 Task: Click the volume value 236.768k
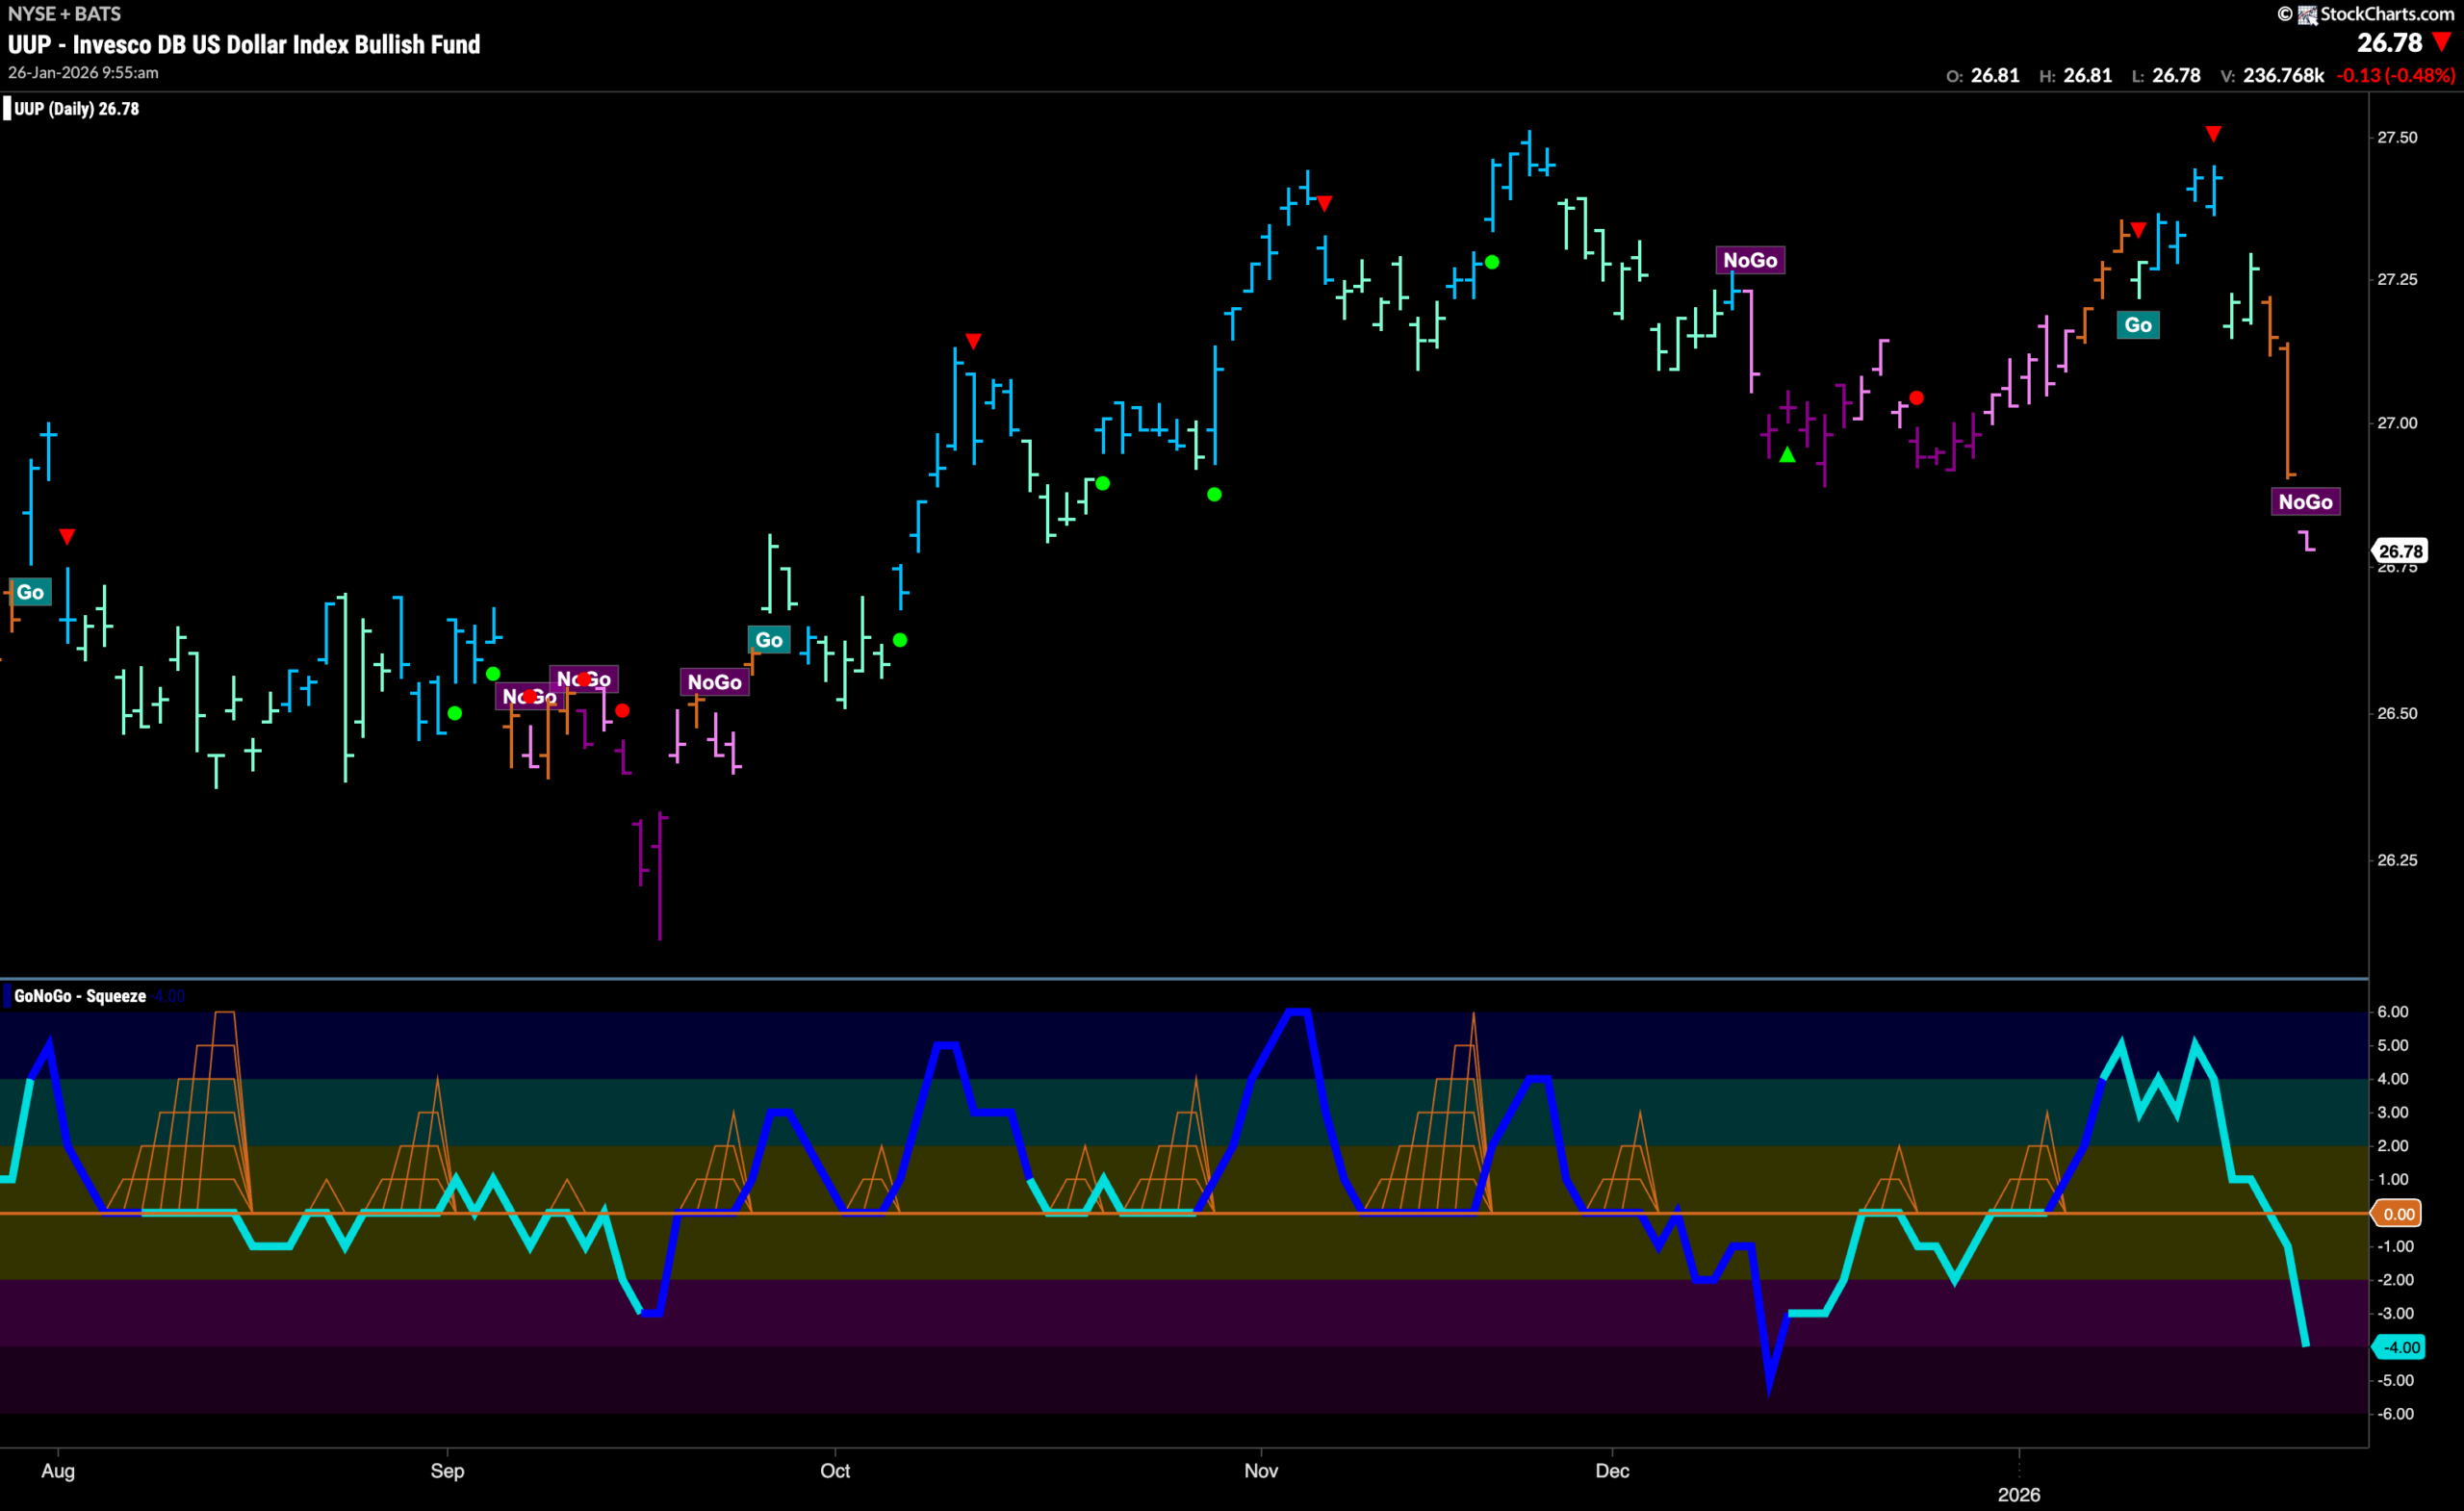(2284, 75)
